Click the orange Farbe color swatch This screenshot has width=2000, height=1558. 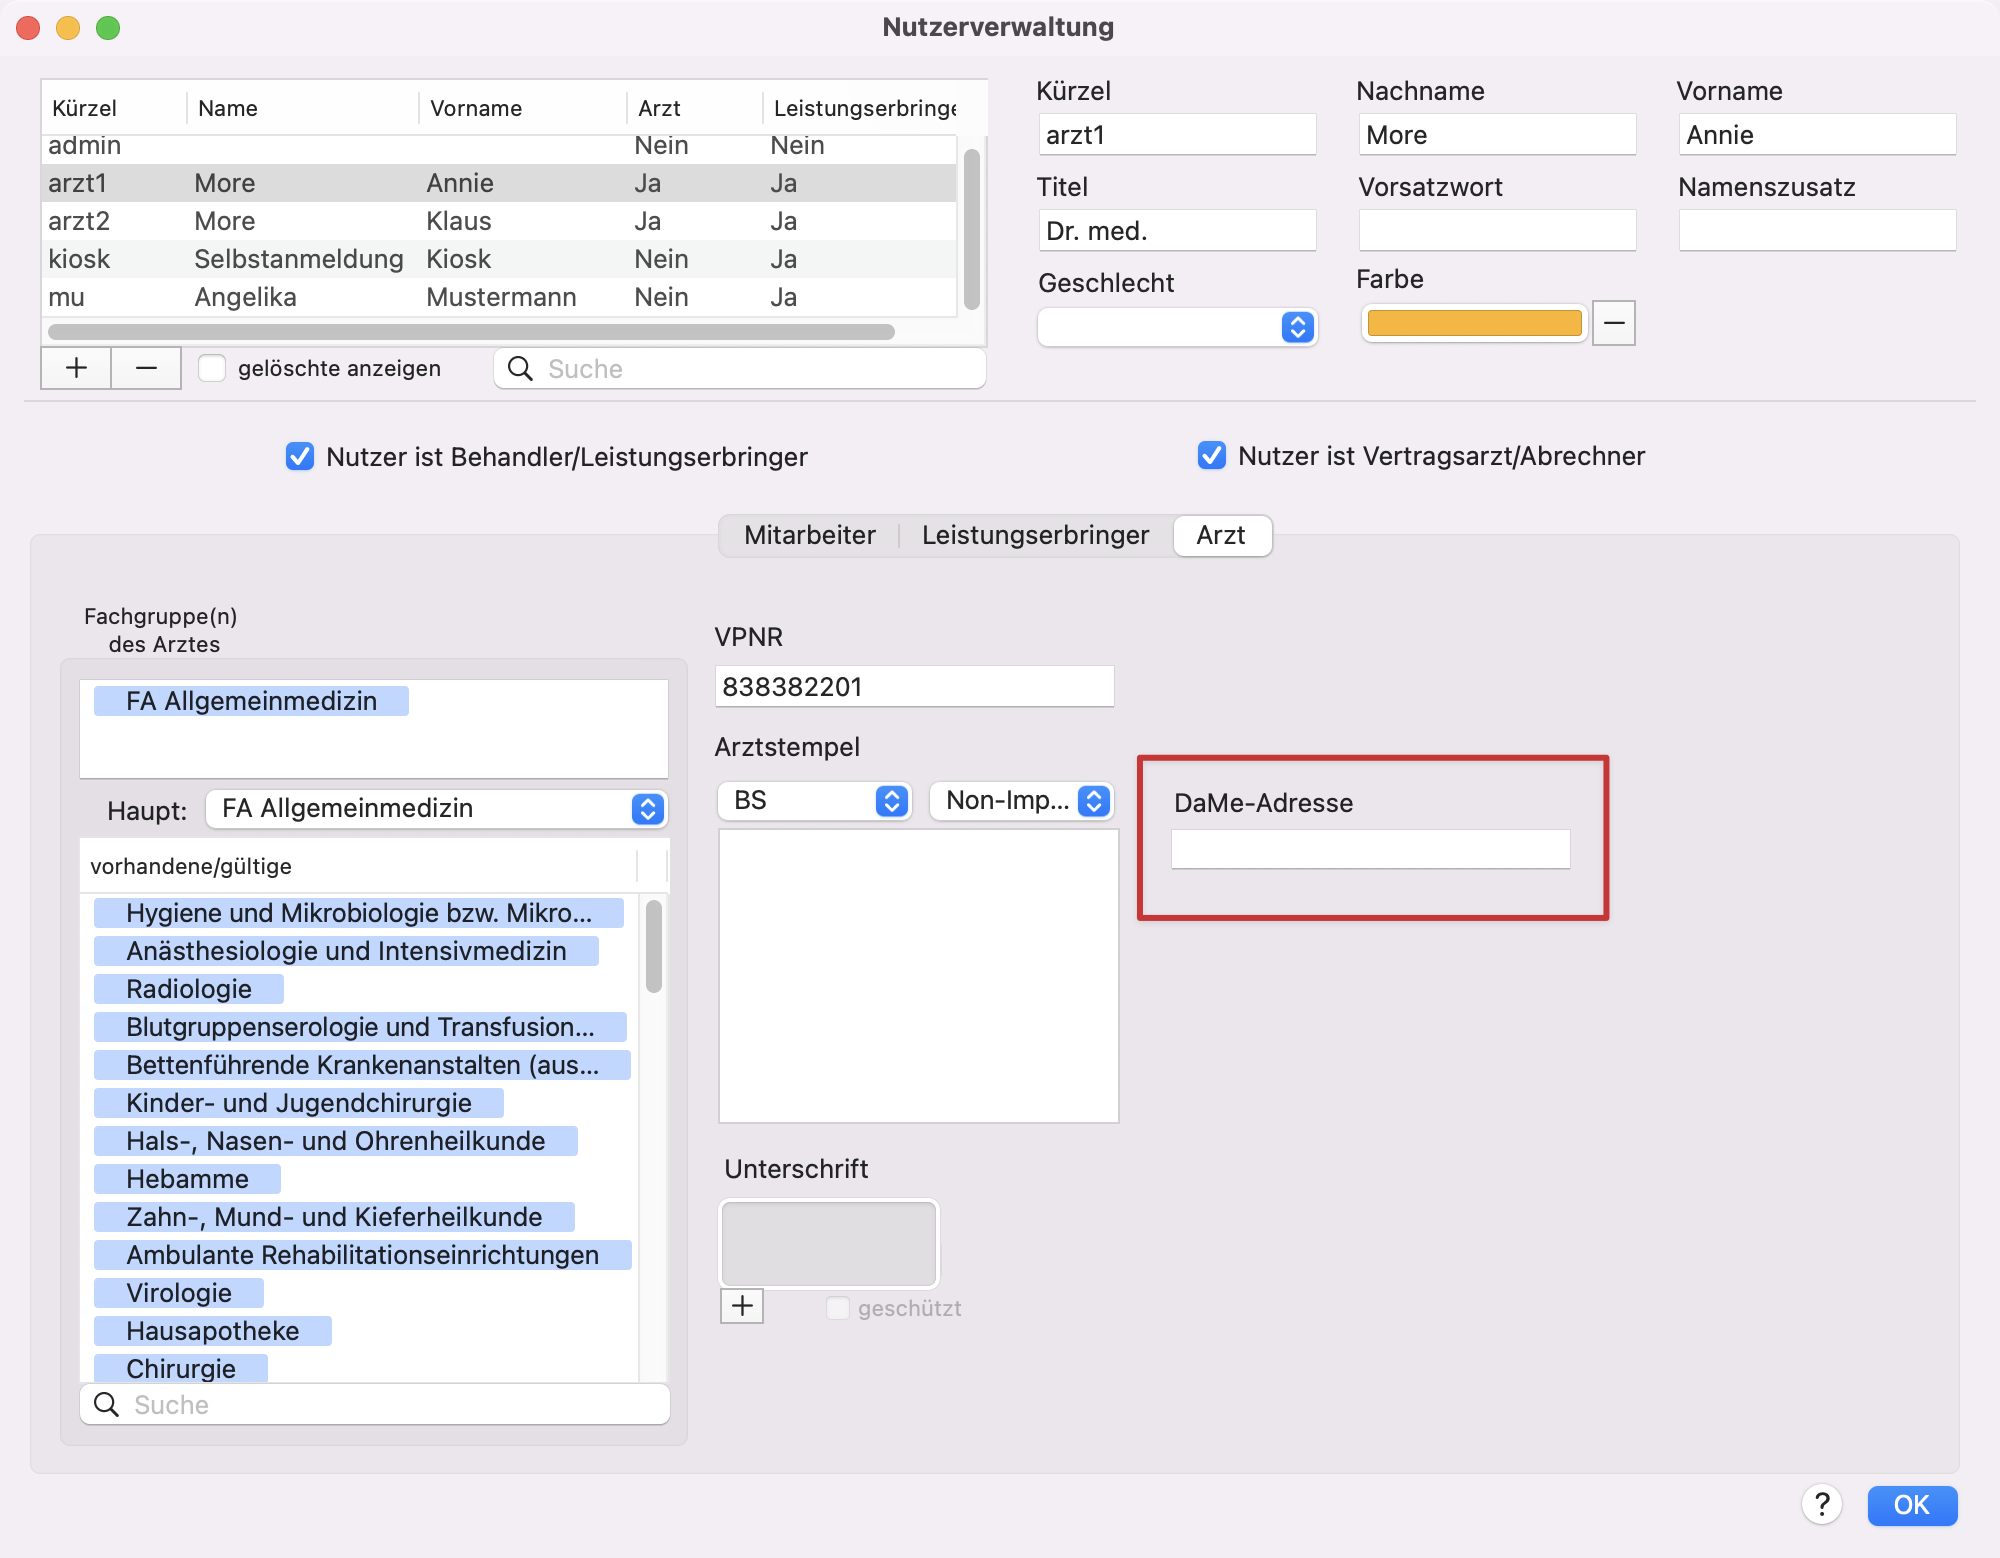(x=1474, y=323)
